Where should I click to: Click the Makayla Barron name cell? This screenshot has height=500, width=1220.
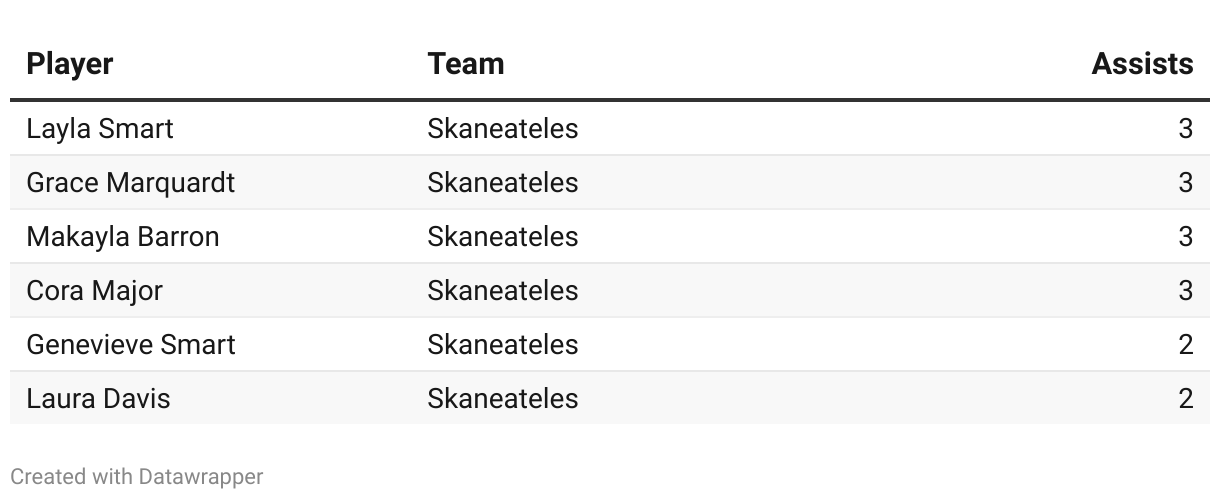pos(123,237)
